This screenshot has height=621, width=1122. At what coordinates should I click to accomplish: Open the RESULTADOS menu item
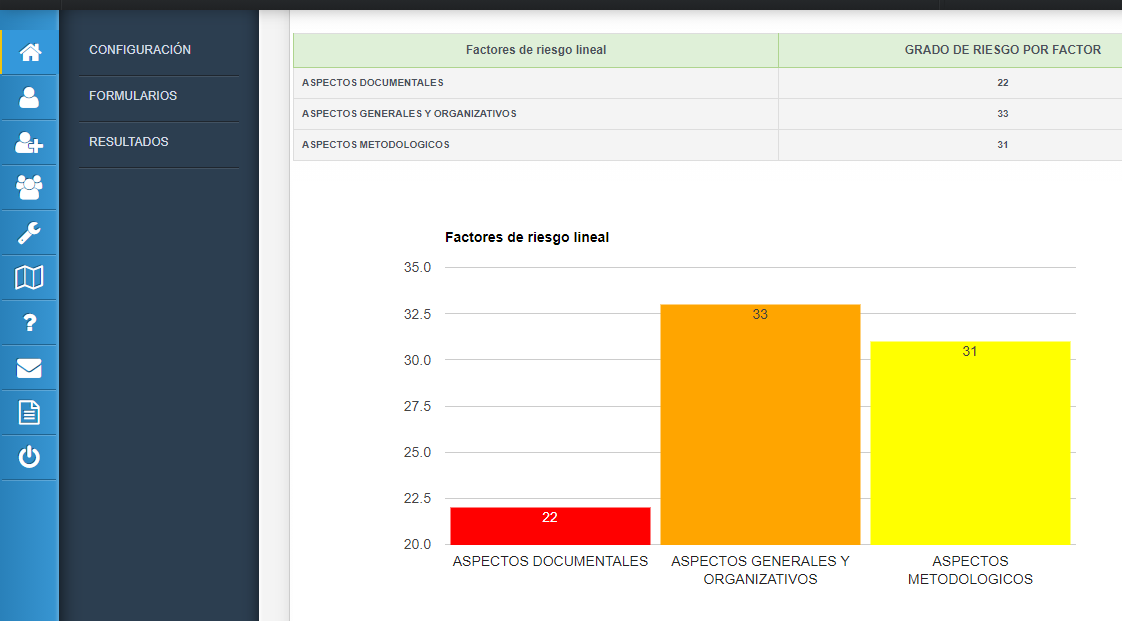(x=129, y=142)
